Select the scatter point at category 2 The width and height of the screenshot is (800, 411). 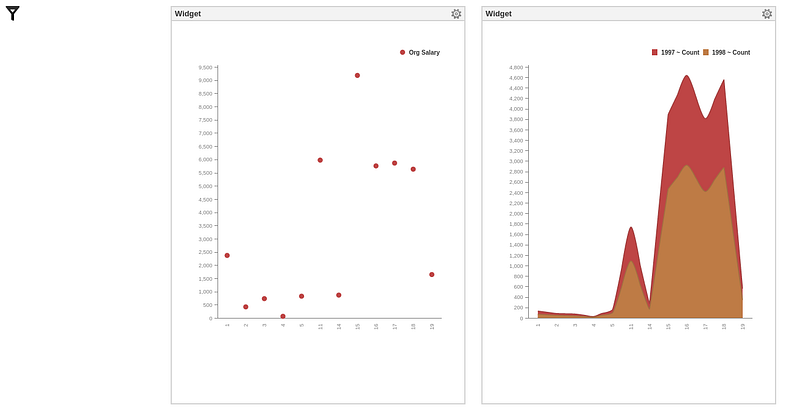tap(246, 307)
